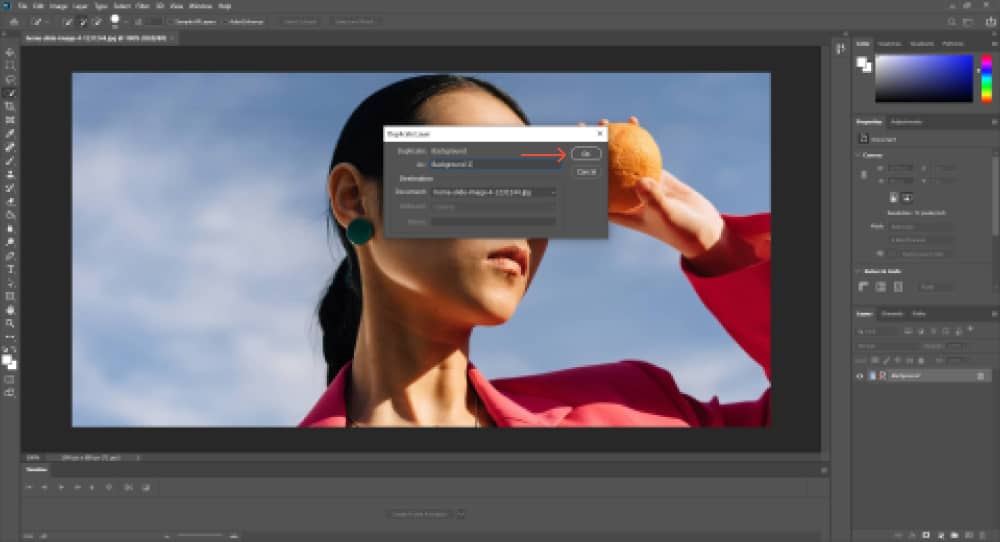The width and height of the screenshot is (1000, 542).
Task: Click foreground/background swatches at toolbar bottom
Action: coord(9,362)
